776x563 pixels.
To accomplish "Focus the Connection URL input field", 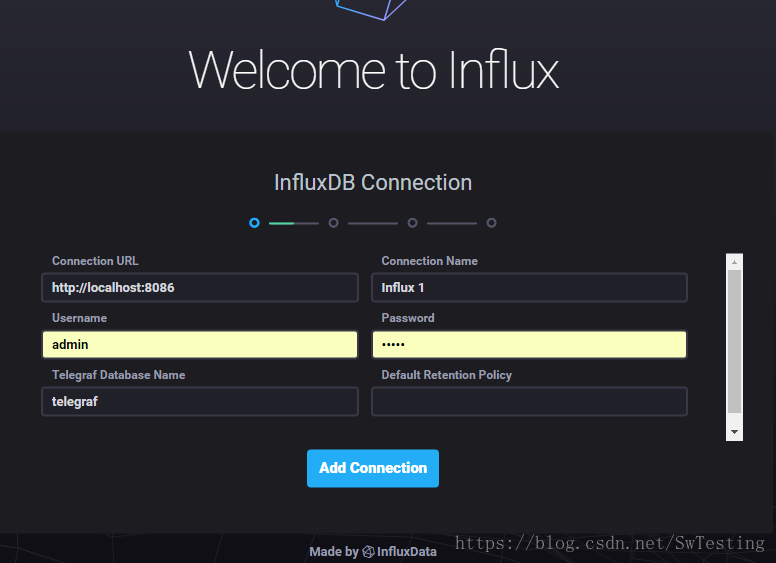I will click(200, 287).
